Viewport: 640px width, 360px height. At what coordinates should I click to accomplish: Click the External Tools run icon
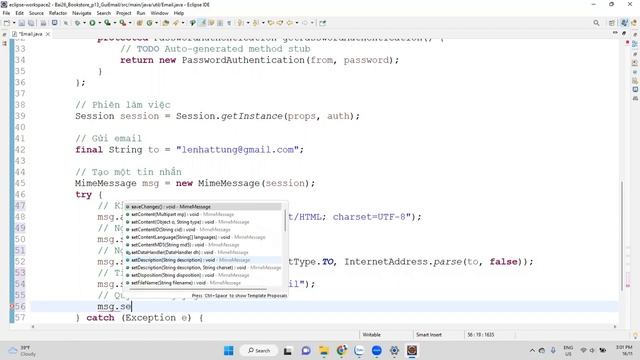tap(122, 23)
